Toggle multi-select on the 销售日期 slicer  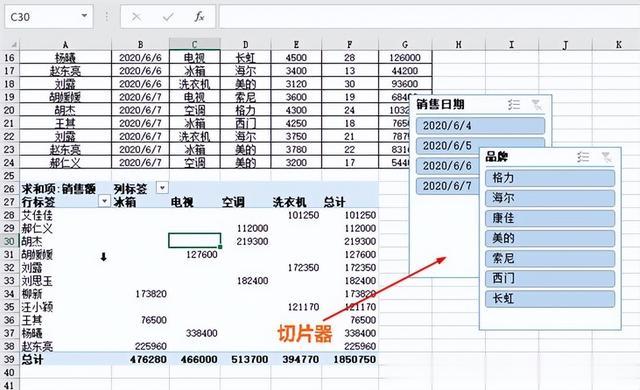(x=514, y=104)
